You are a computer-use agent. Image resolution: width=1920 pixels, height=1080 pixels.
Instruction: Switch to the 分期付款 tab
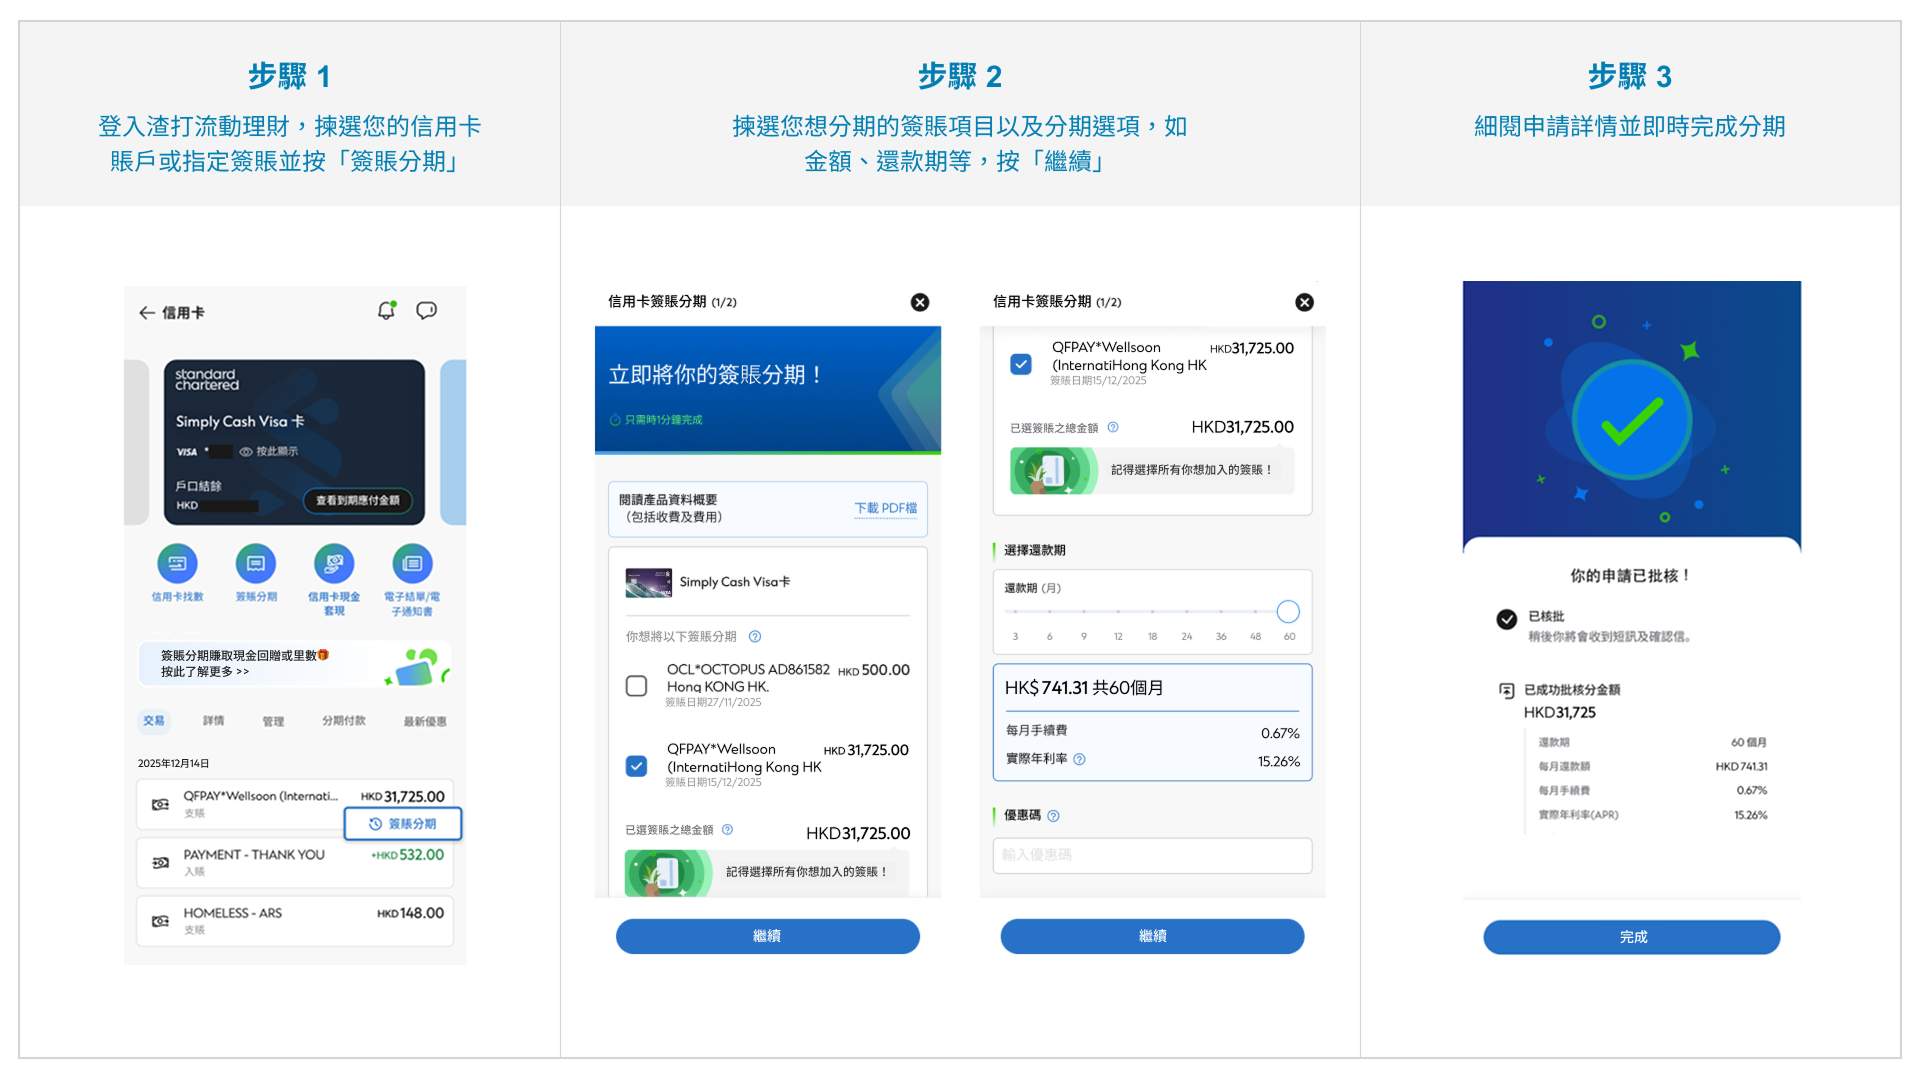tap(343, 721)
